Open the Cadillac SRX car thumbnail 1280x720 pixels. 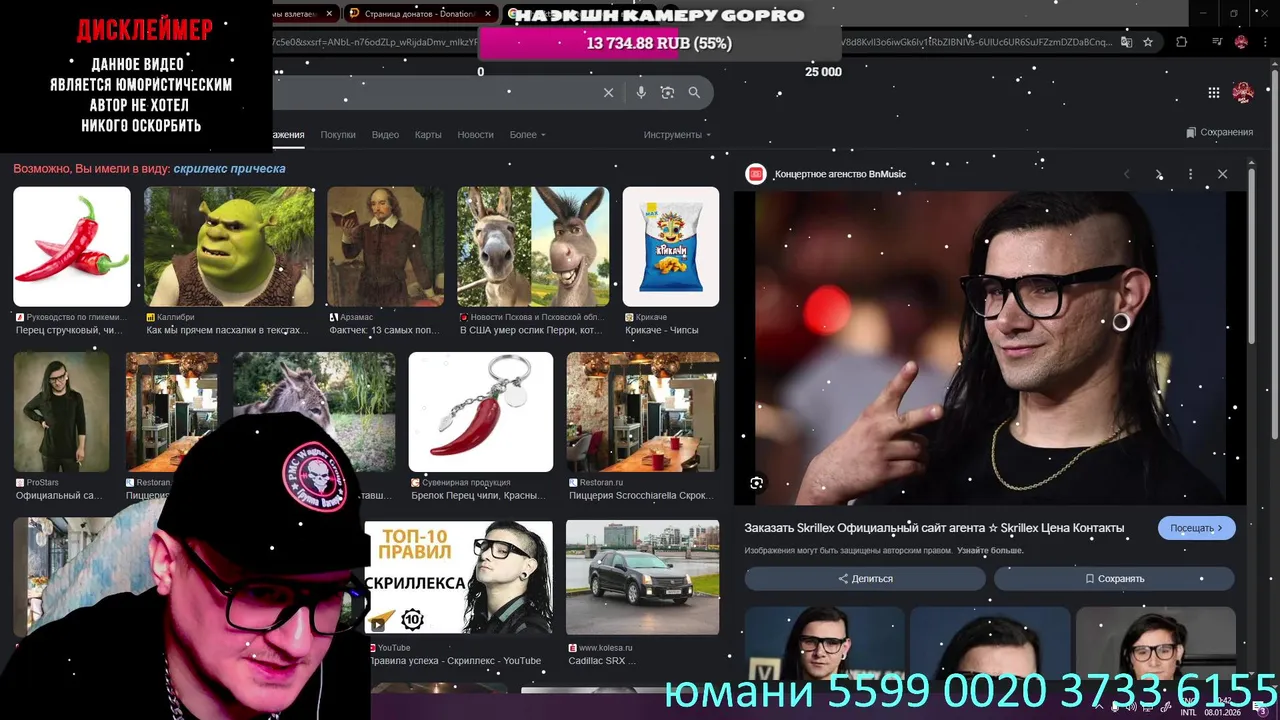coord(642,578)
